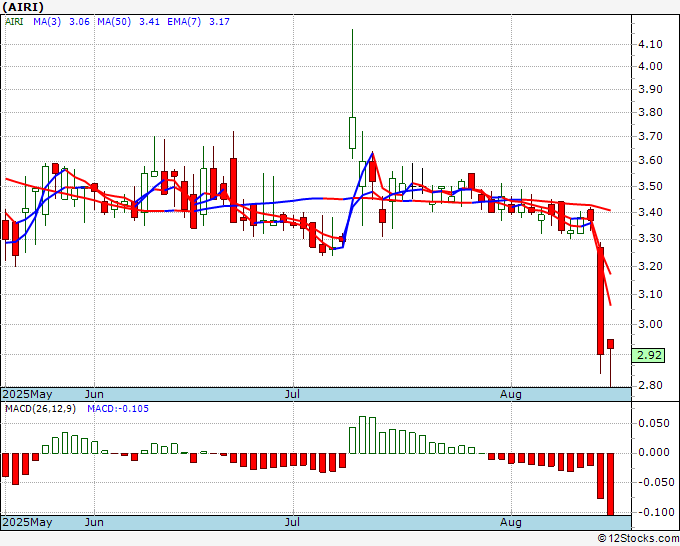The height and width of the screenshot is (546, 680).
Task: Select the 3.70 price axis label
Action: coord(650,136)
